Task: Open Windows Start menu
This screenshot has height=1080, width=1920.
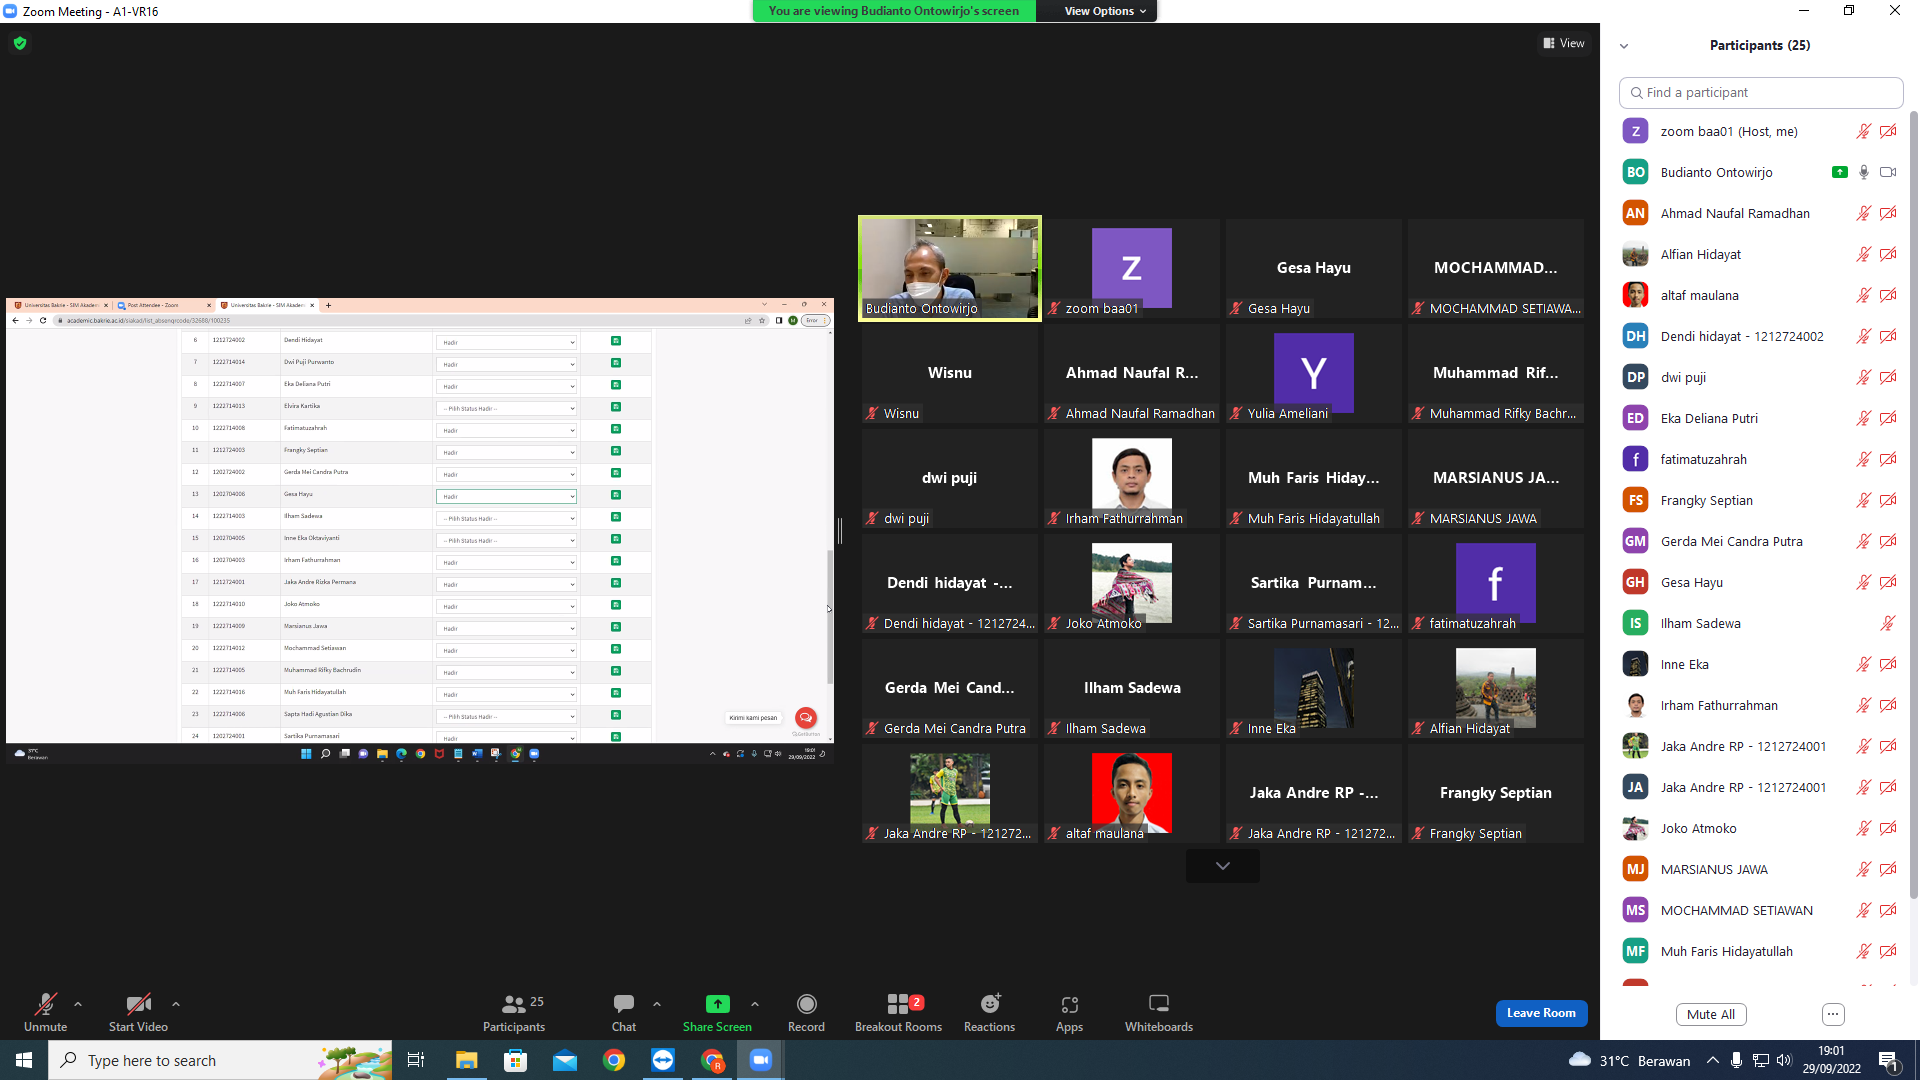Action: click(24, 1060)
